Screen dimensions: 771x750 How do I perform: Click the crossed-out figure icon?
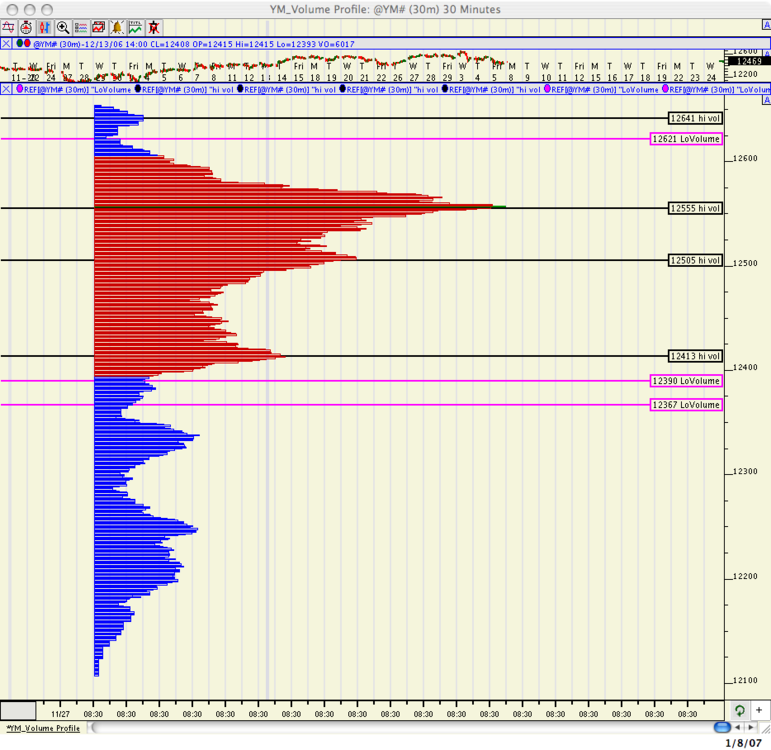(x=154, y=28)
